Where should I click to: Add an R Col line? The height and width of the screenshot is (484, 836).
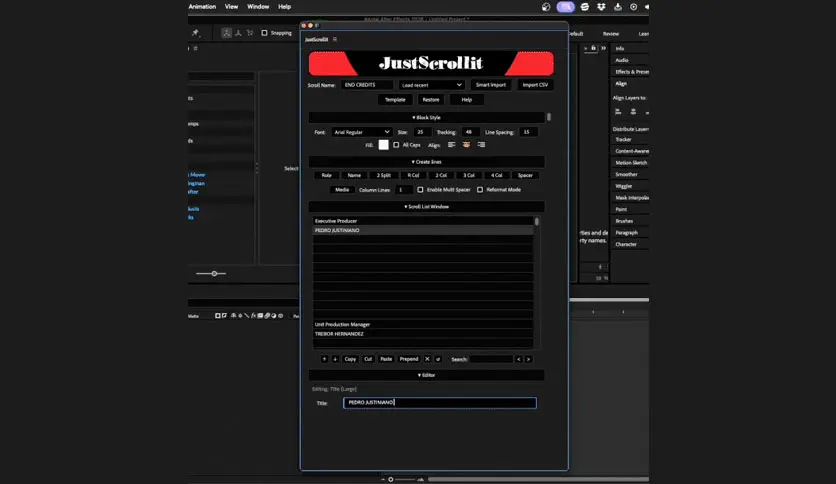pos(413,175)
